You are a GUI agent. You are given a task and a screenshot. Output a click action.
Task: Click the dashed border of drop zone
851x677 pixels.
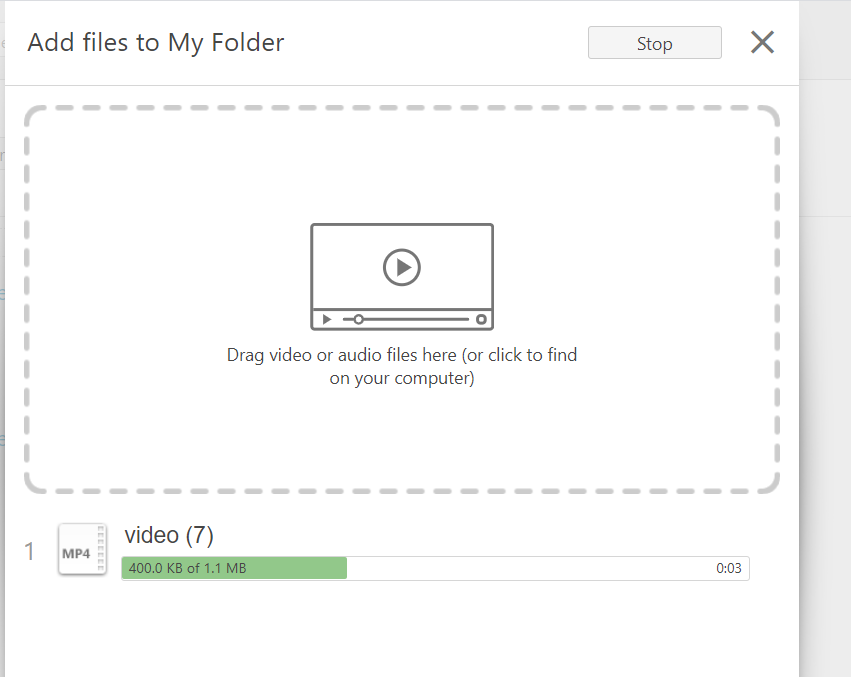pos(402,107)
